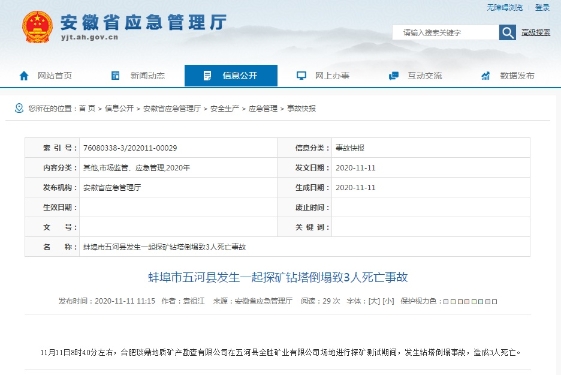Click the chat icon beside 互动交流
Viewport: 561px width, 375px height.
click(394, 76)
